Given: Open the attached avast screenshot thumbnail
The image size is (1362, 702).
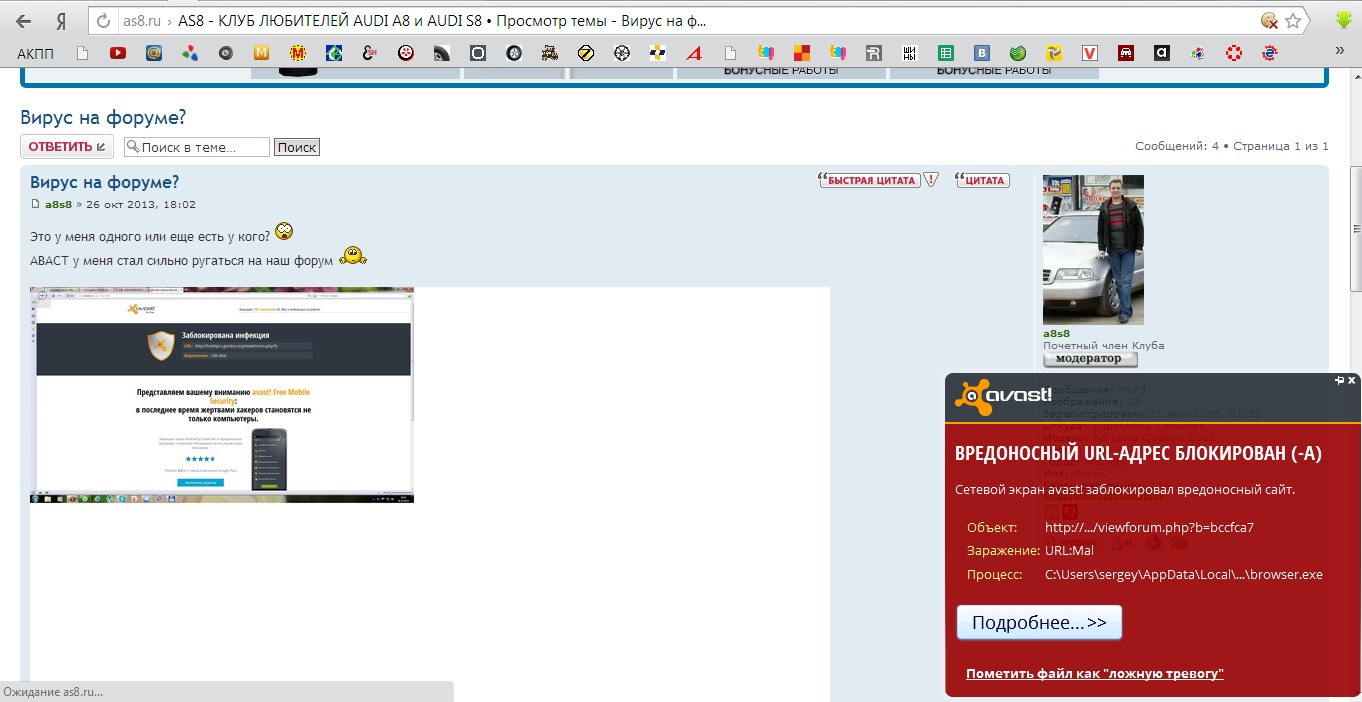Looking at the screenshot, I should pyautogui.click(x=222, y=395).
